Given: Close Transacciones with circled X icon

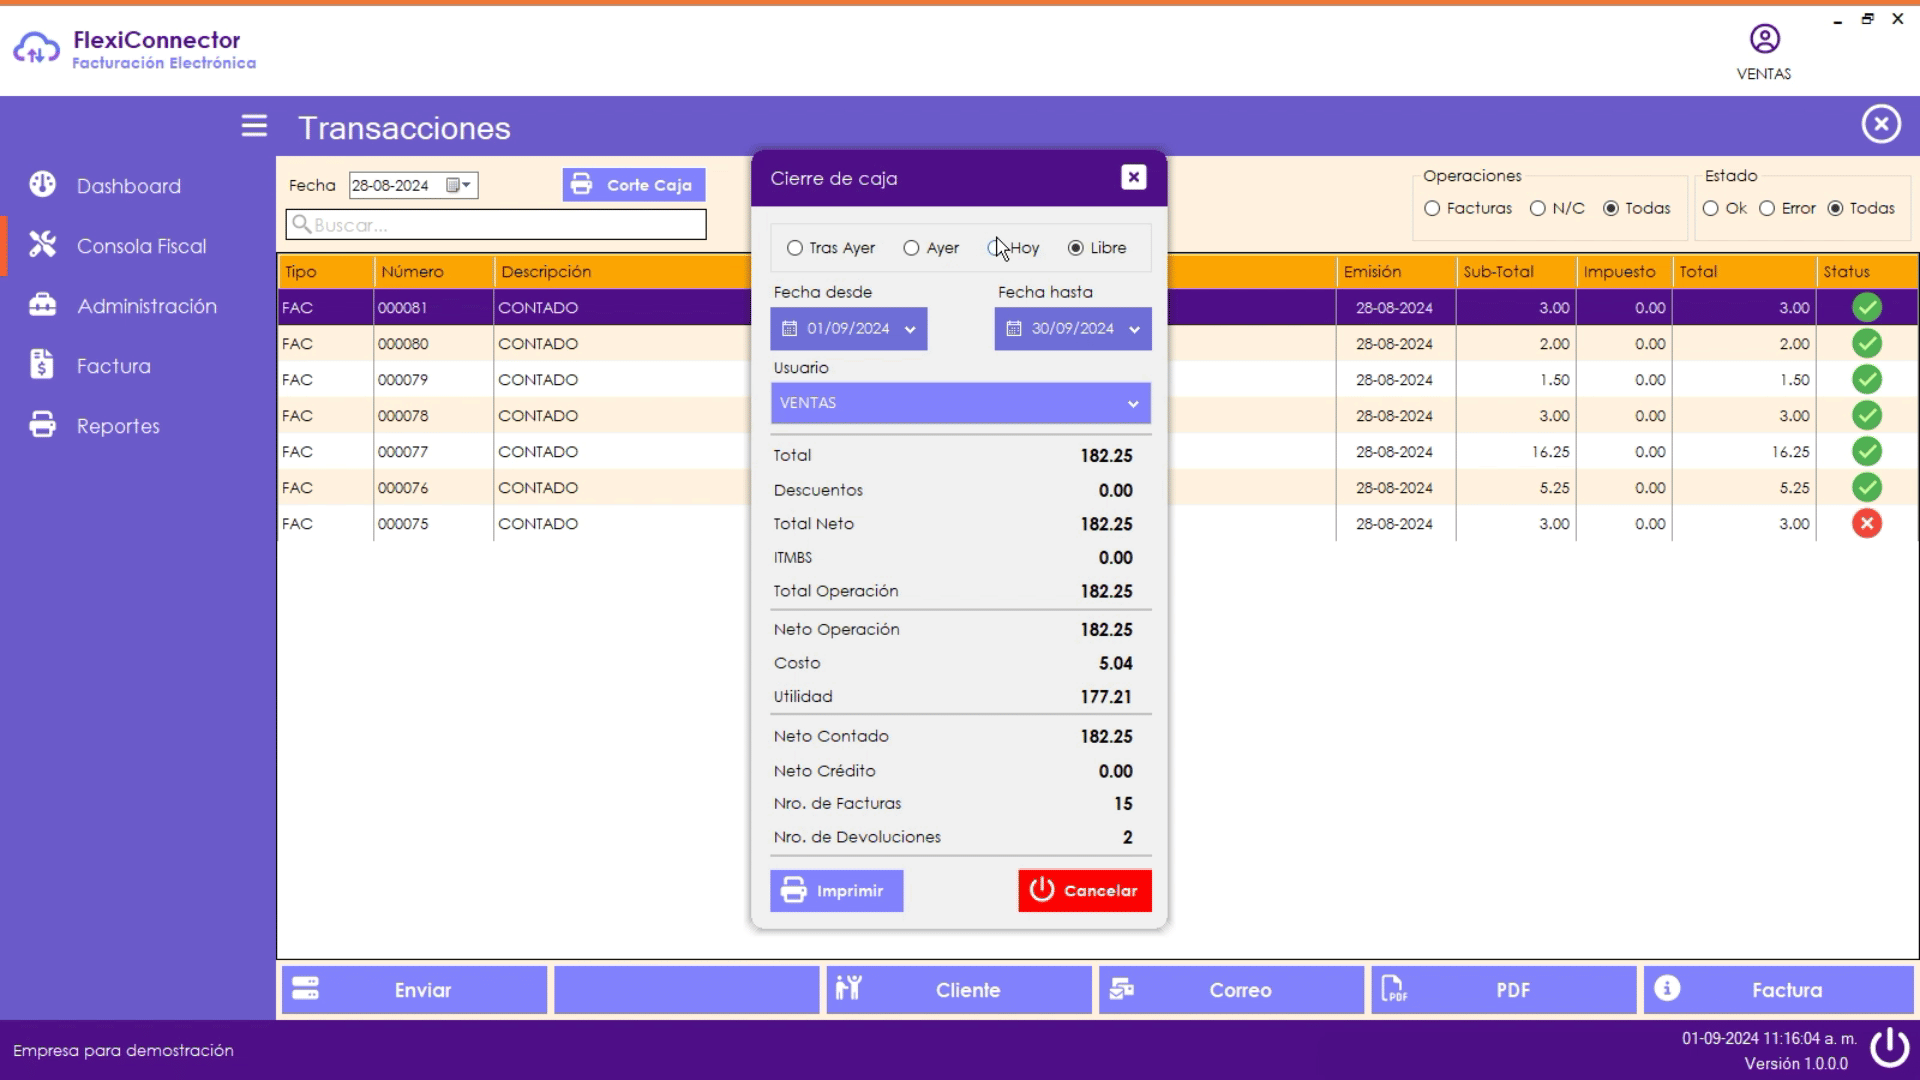Looking at the screenshot, I should 1881,124.
